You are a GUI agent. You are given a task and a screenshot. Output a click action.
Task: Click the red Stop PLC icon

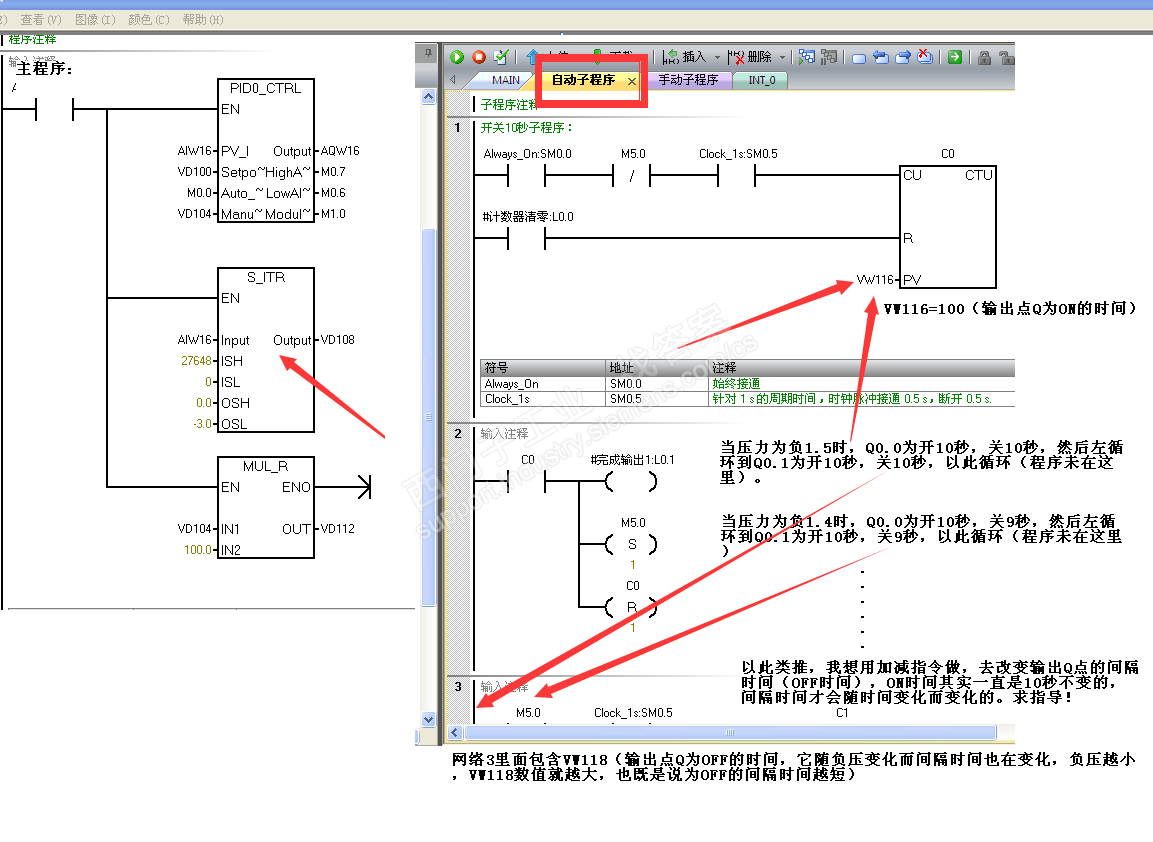(x=479, y=57)
